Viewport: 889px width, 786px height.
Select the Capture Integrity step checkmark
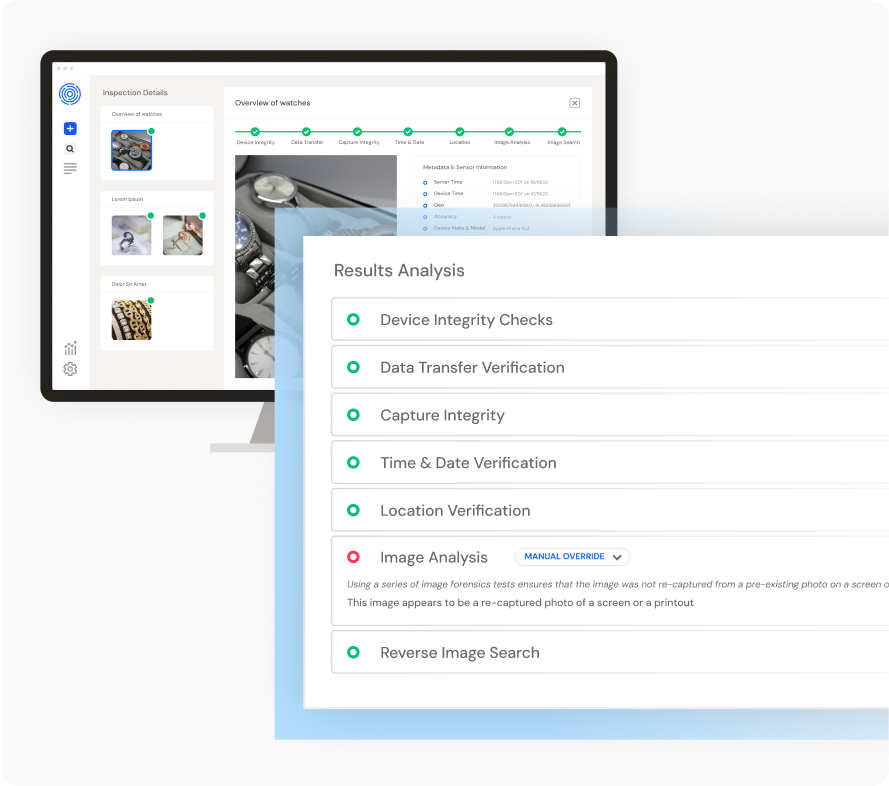[357, 132]
